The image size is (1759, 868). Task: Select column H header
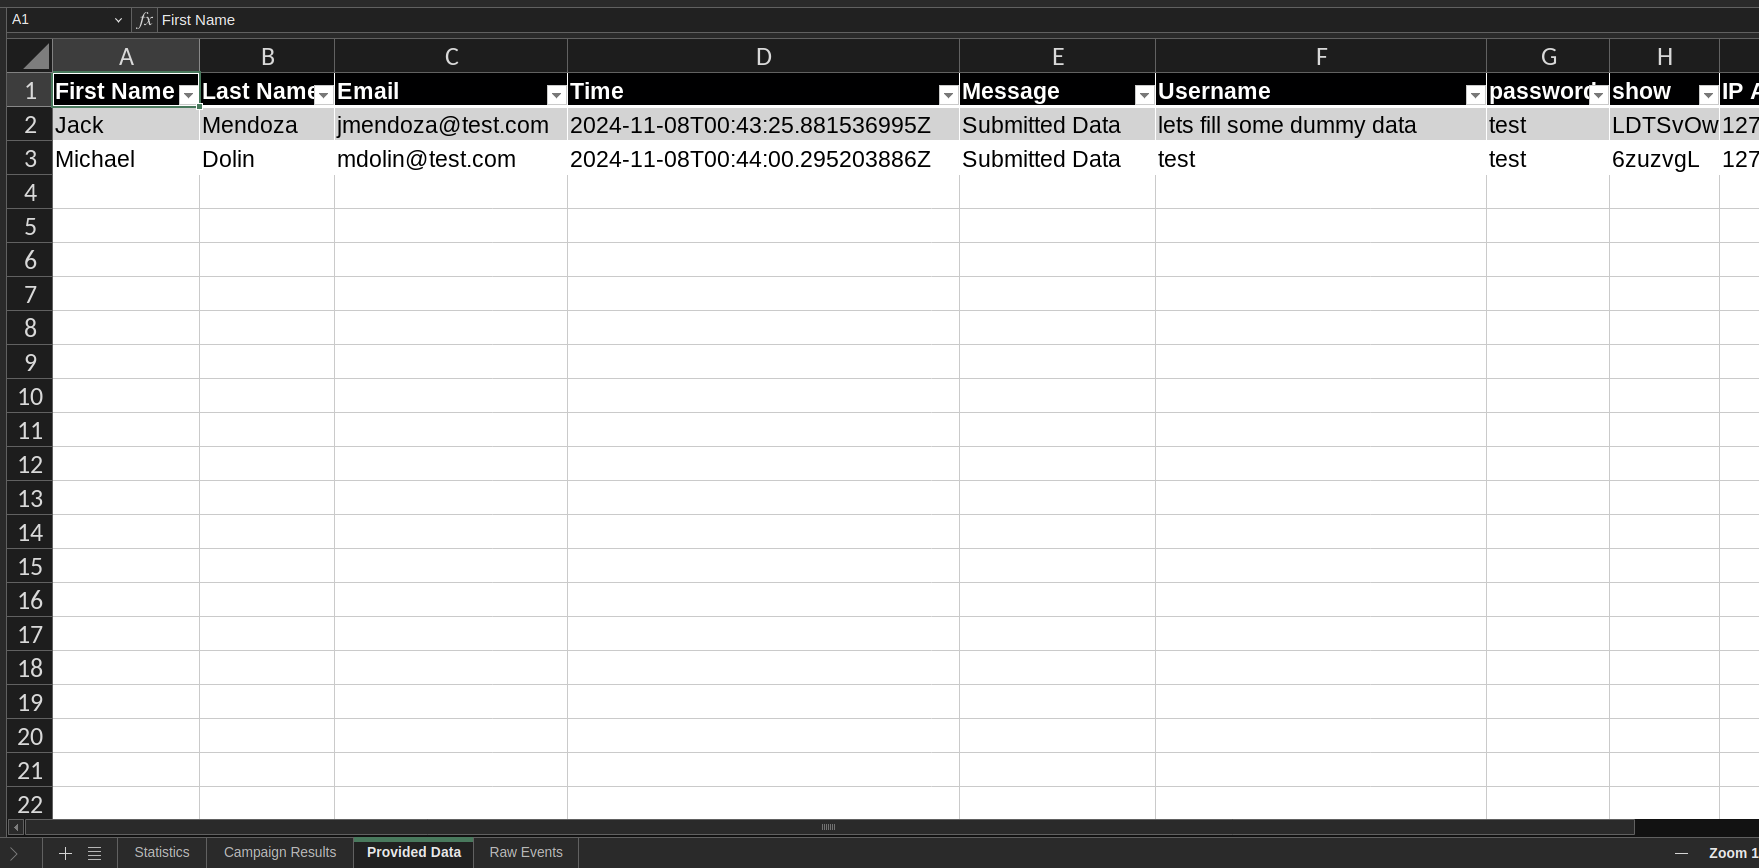pos(1664,56)
